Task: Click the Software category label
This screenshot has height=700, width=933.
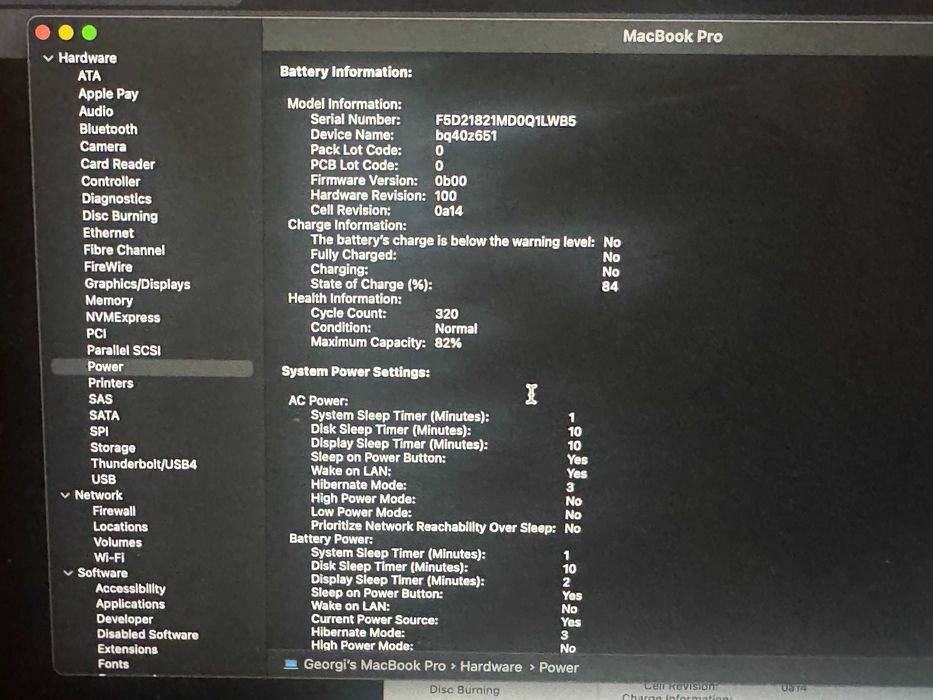Action: 102,573
